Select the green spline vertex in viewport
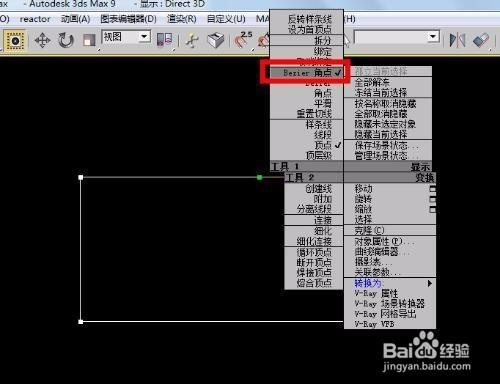The width and height of the screenshot is (500, 384). [260, 177]
